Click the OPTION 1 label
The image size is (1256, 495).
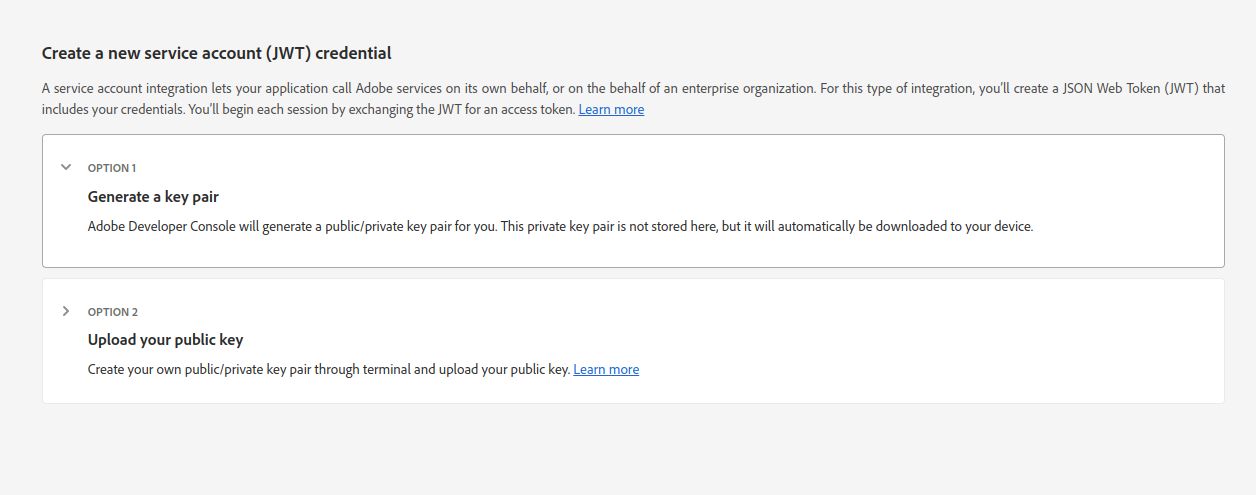point(112,168)
